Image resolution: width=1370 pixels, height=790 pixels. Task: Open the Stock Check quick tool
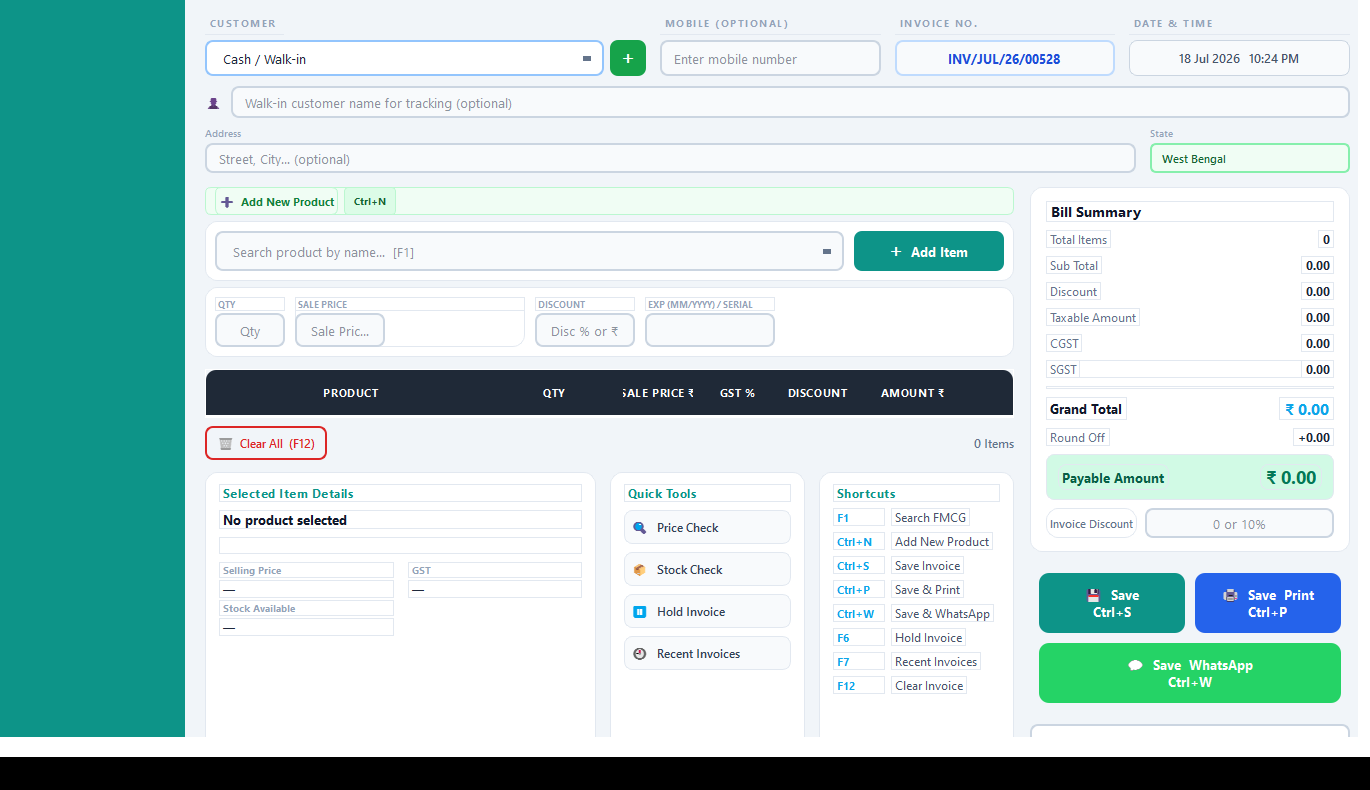pyautogui.click(x=707, y=569)
